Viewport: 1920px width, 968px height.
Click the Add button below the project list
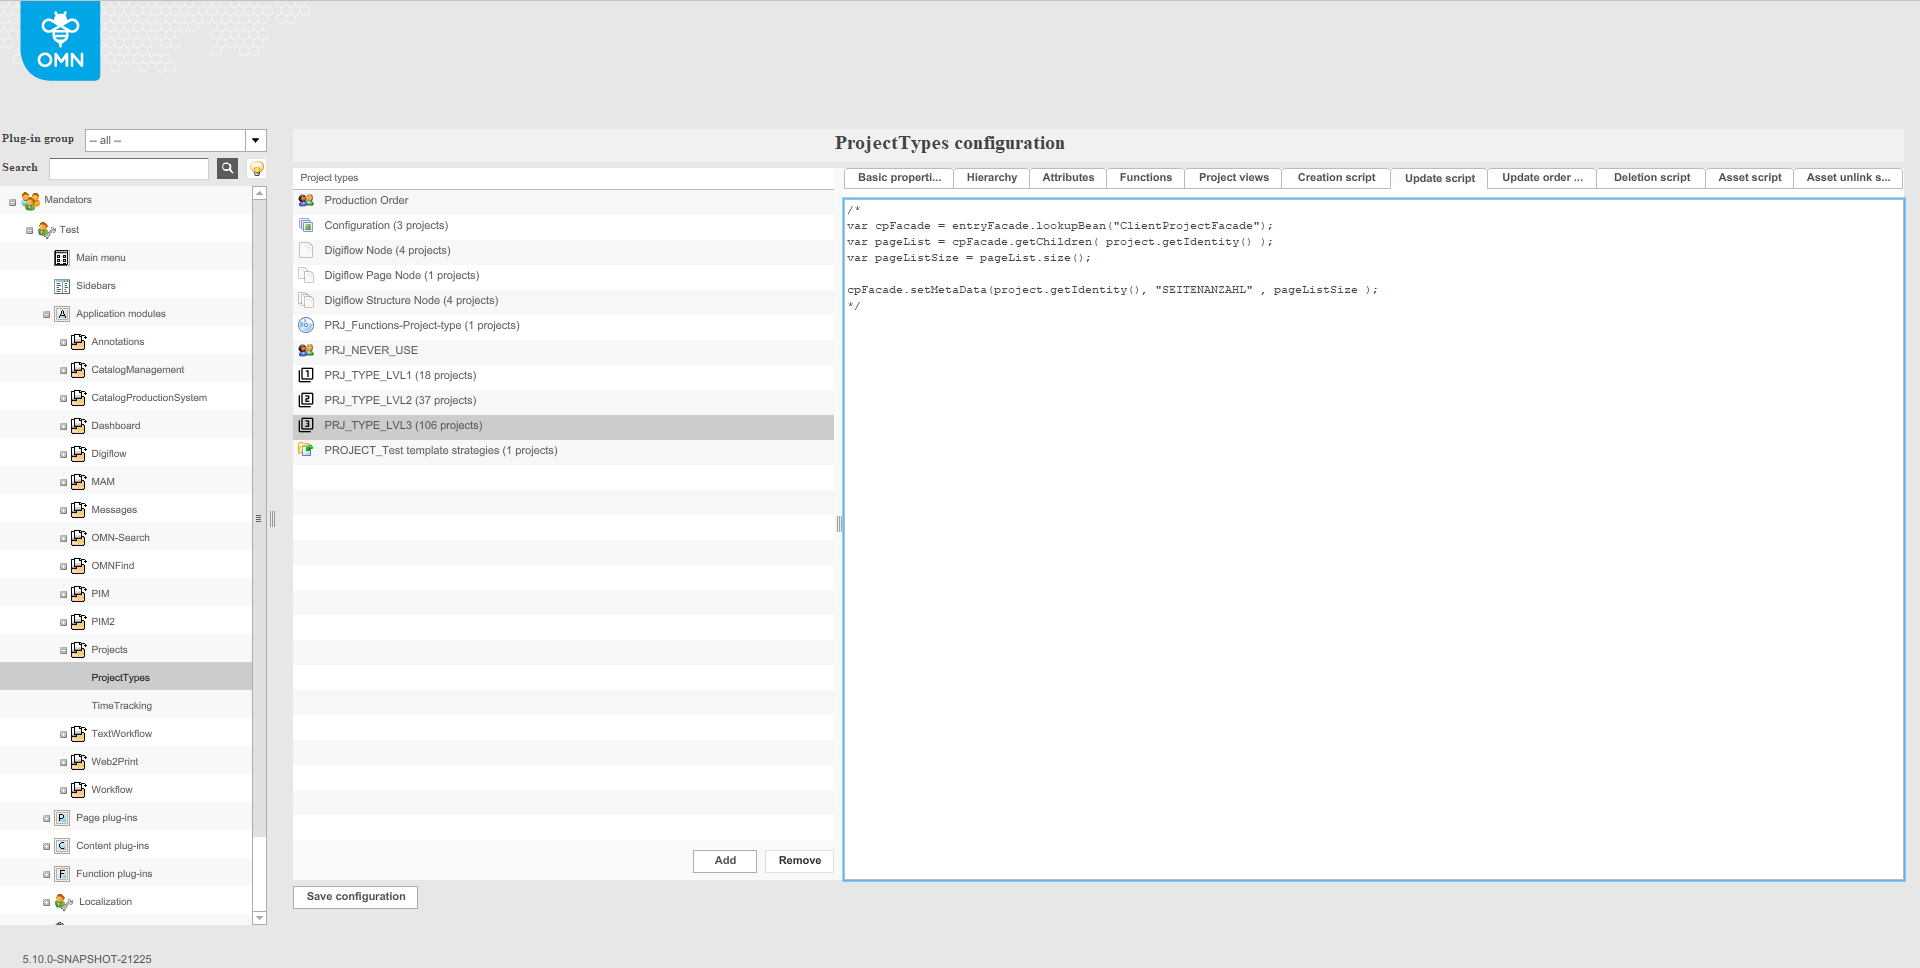click(724, 861)
